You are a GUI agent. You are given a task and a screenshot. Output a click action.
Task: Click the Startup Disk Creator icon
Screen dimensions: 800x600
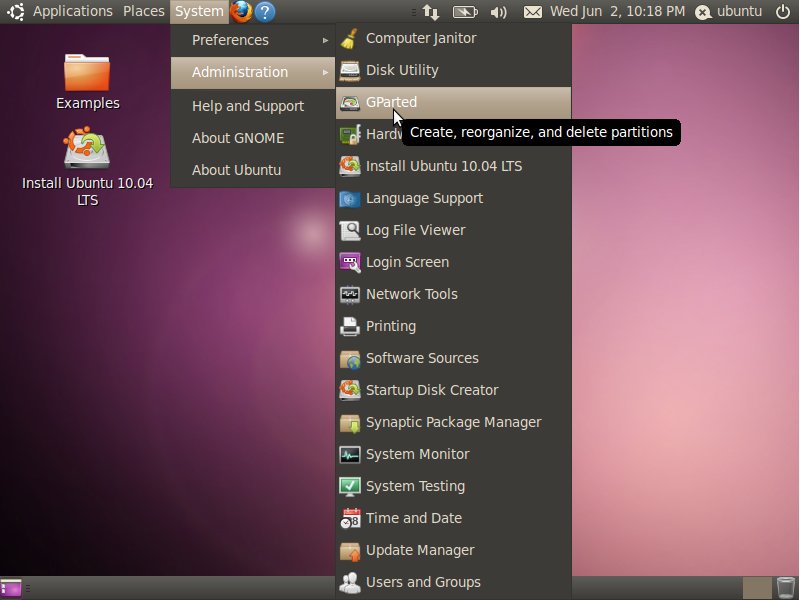point(349,390)
